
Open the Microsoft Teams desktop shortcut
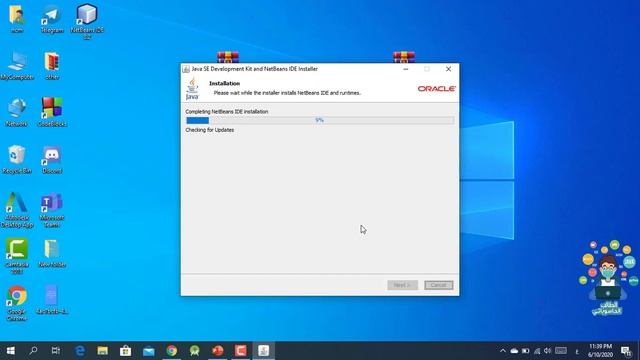coord(52,210)
